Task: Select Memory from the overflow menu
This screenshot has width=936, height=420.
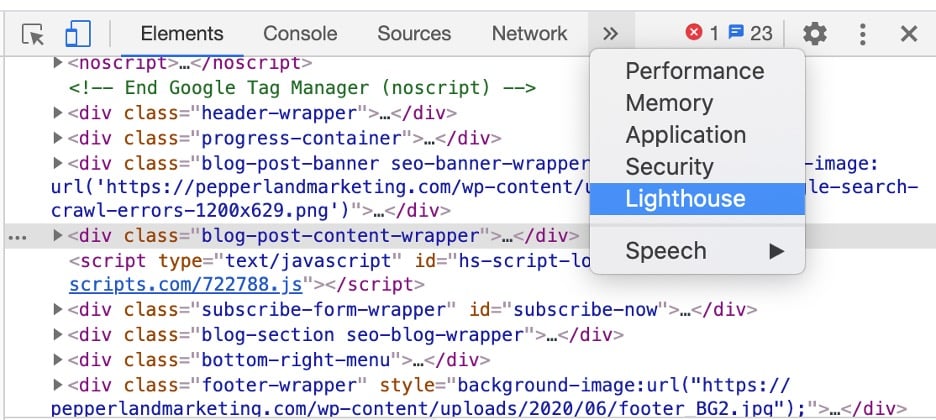Action: pyautogui.click(x=697, y=103)
